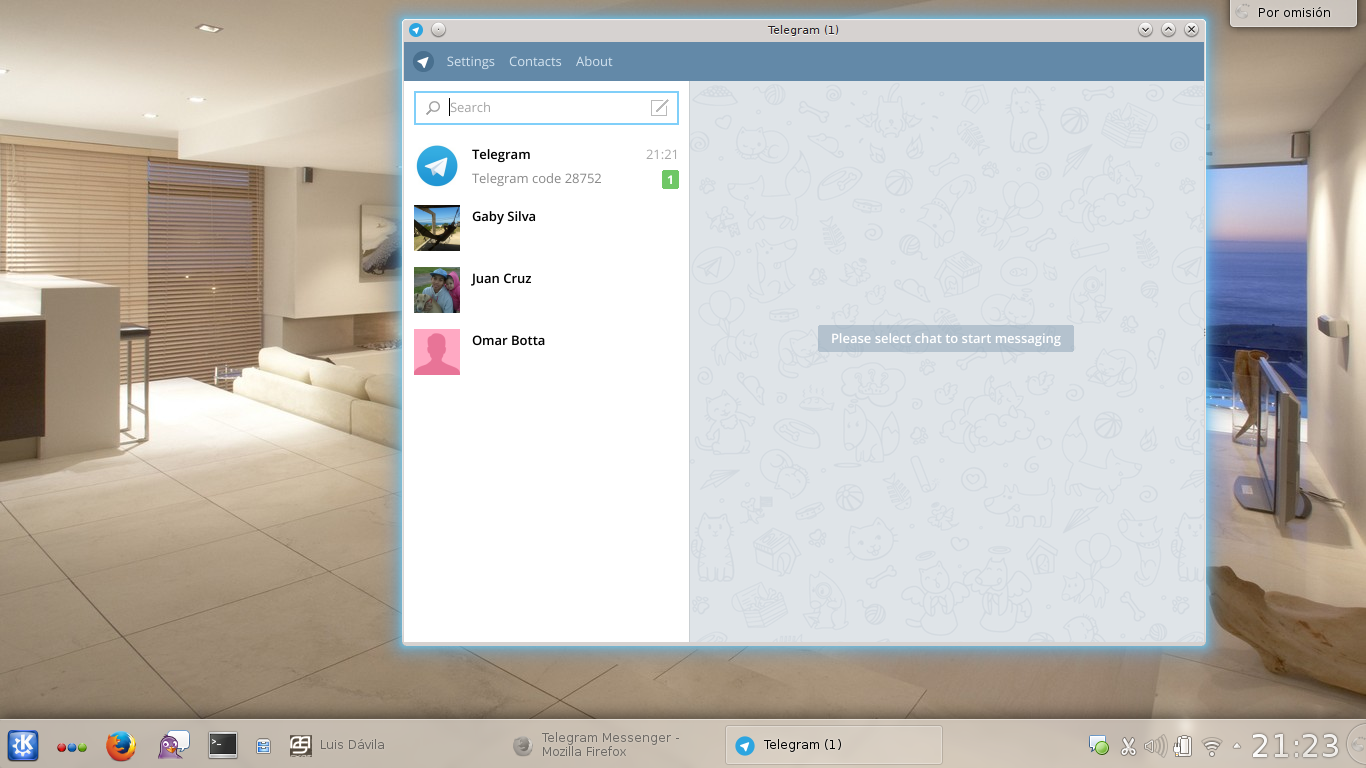
Task: Click Omar Botta's pink placeholder avatar
Action: (x=437, y=352)
